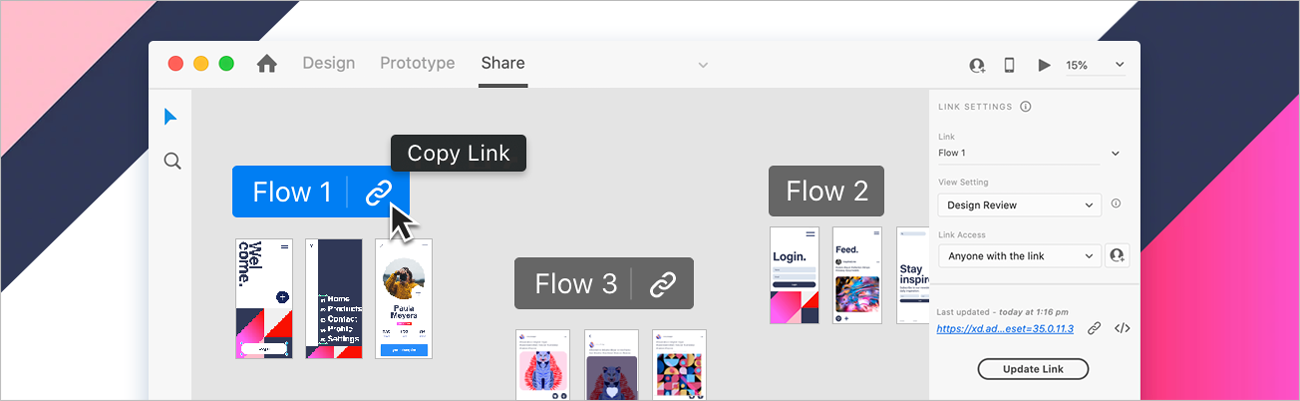This screenshot has height=401, width=1300.
Task: Open the Anyone with the link dropdown
Action: tap(1019, 256)
